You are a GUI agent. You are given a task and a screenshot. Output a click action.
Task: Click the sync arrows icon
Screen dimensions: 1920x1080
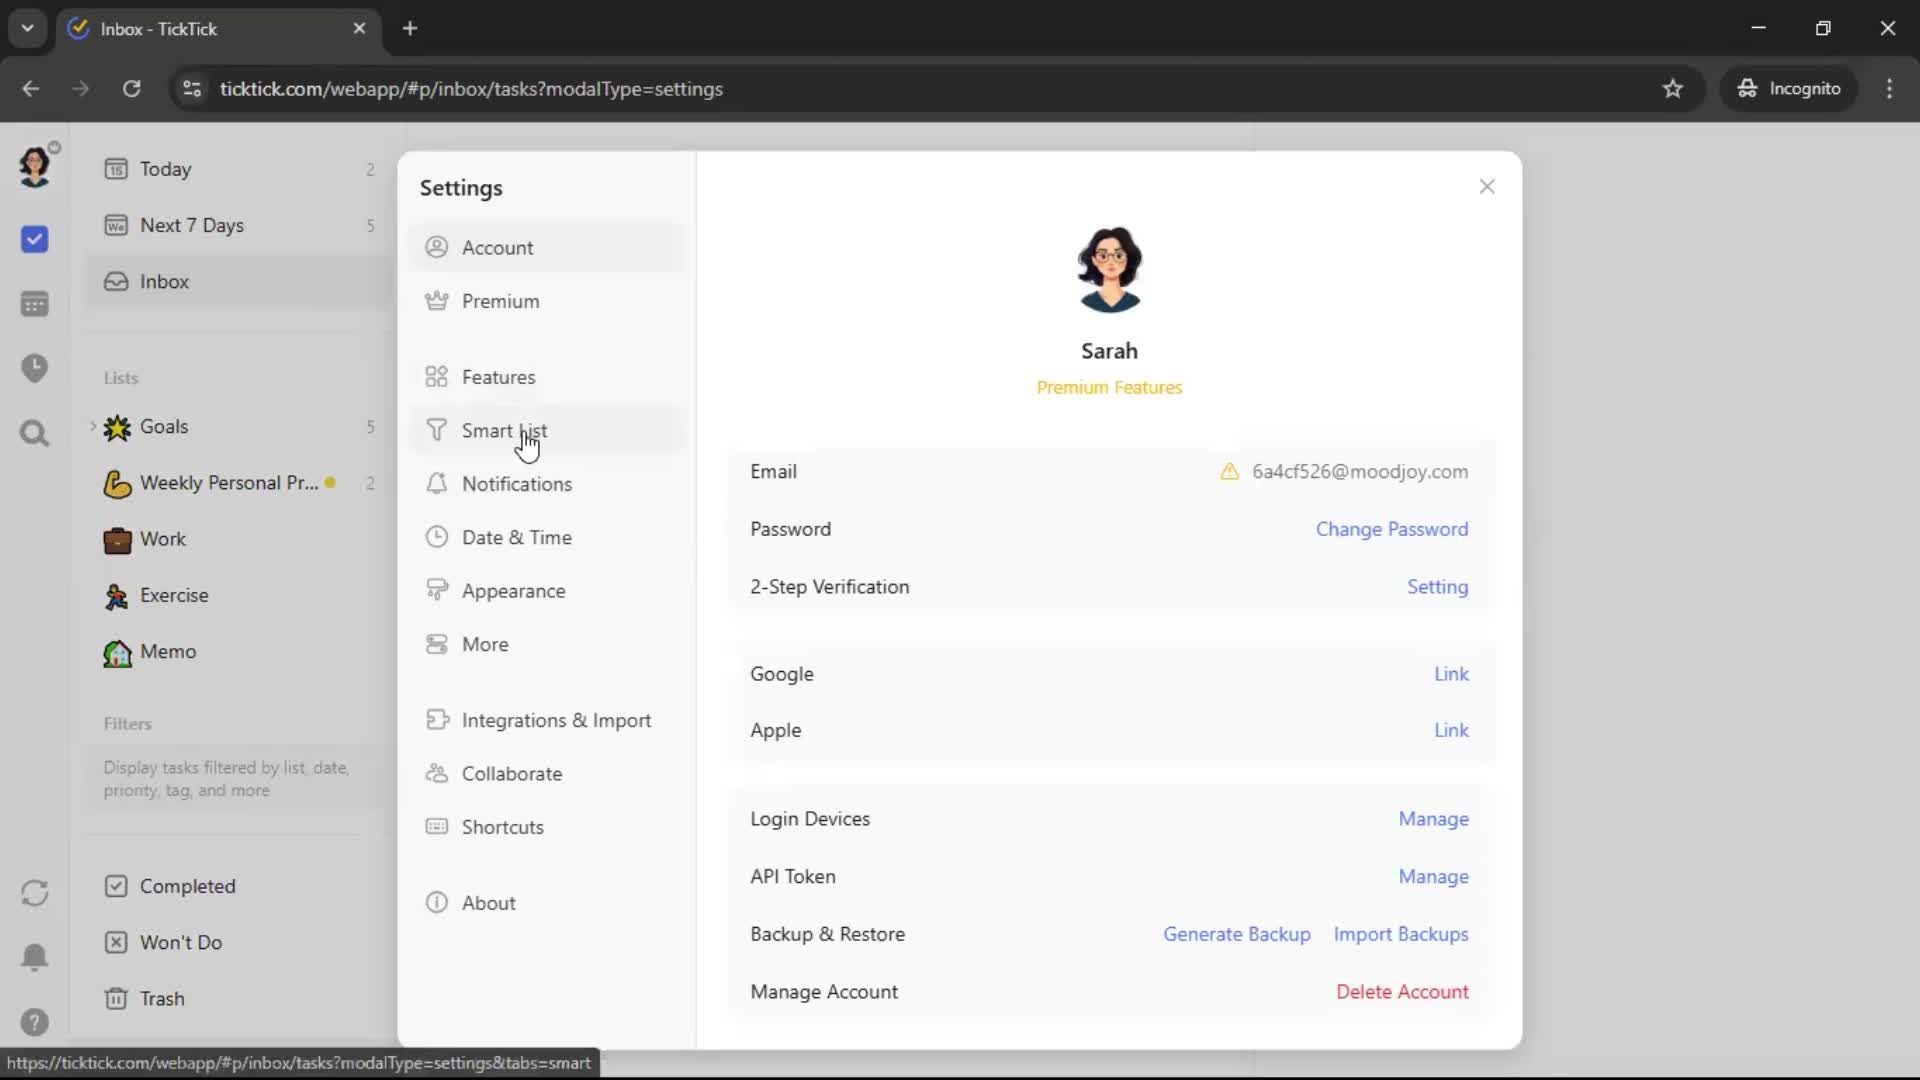[x=34, y=893]
